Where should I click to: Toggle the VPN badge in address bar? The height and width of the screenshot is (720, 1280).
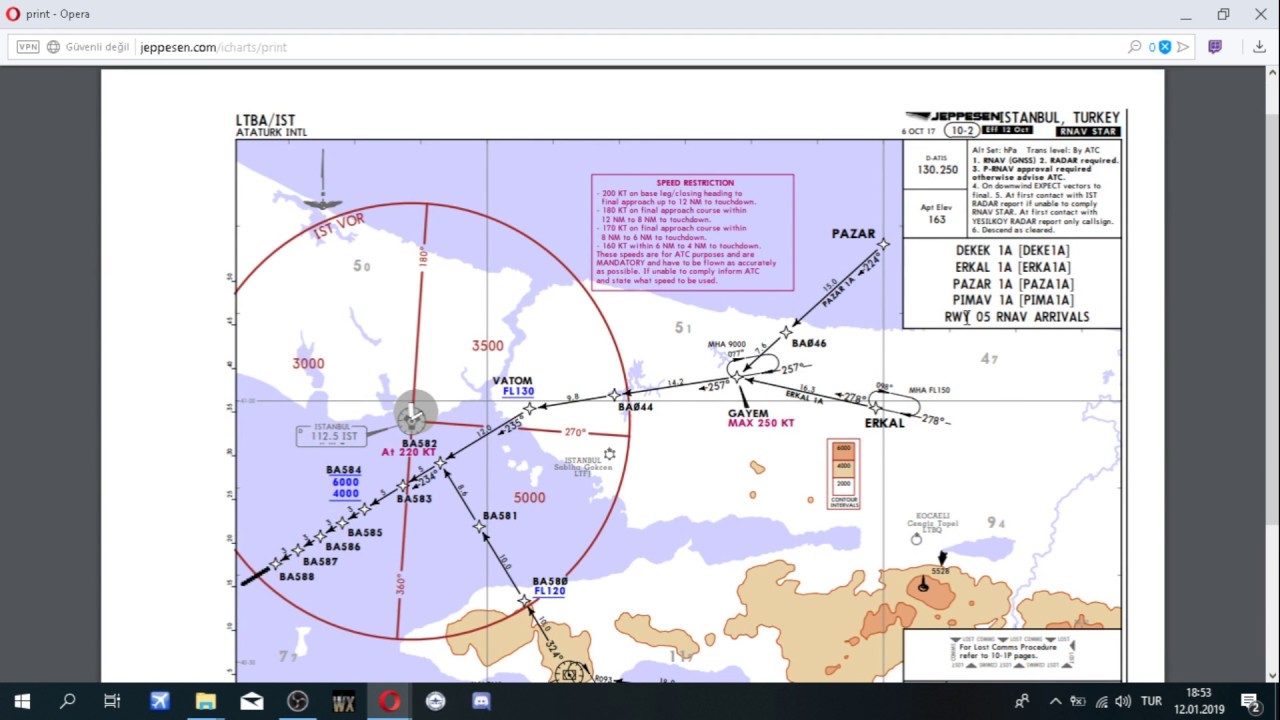point(28,47)
